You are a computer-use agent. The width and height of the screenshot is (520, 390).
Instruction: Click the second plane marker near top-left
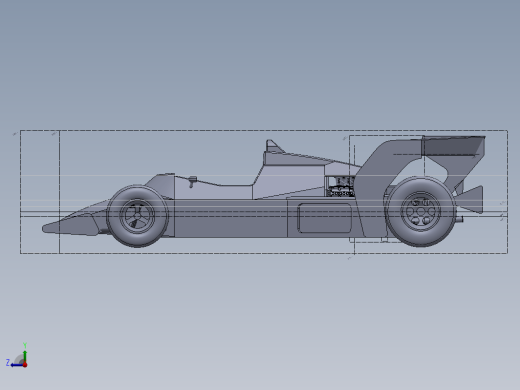(54, 134)
